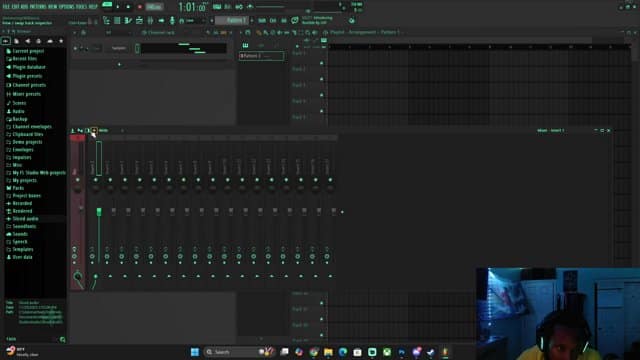640x360 pixels.
Task: Add a channel with the plus button
Action: 119,64
